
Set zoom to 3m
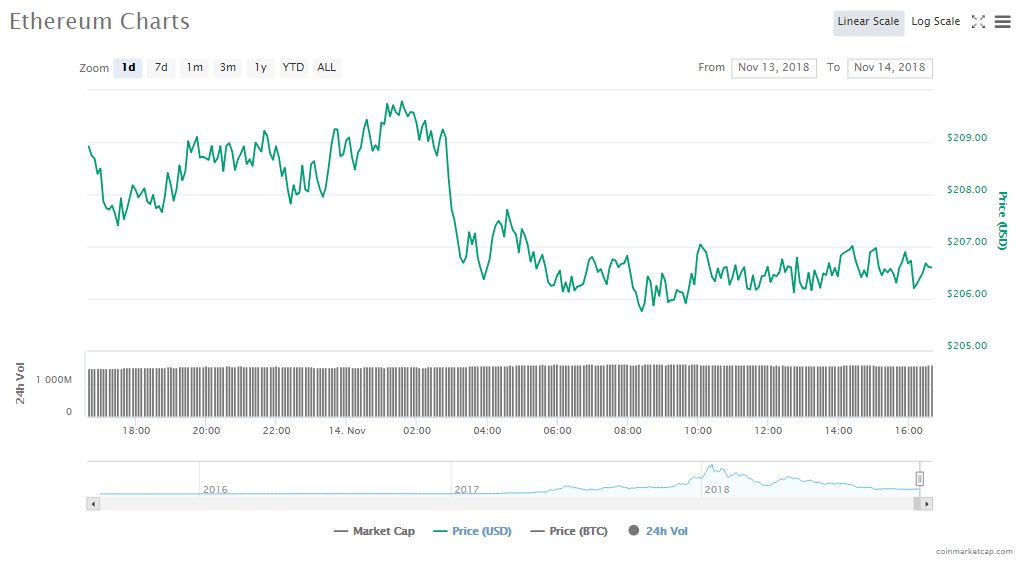click(228, 68)
